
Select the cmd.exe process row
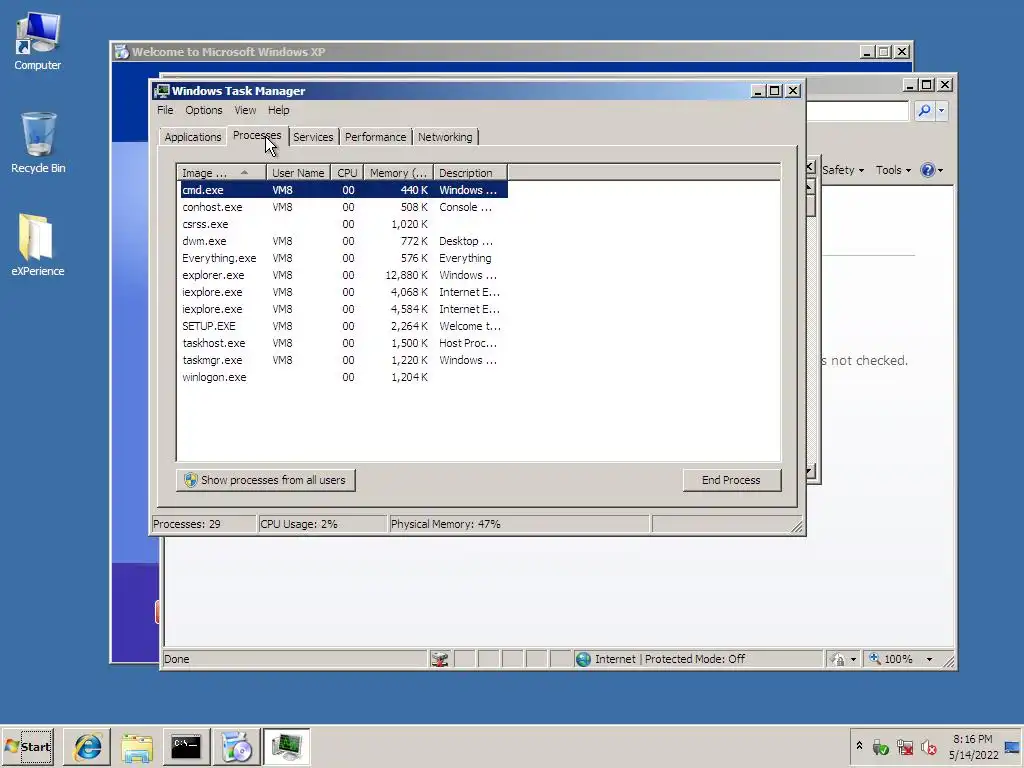344,190
